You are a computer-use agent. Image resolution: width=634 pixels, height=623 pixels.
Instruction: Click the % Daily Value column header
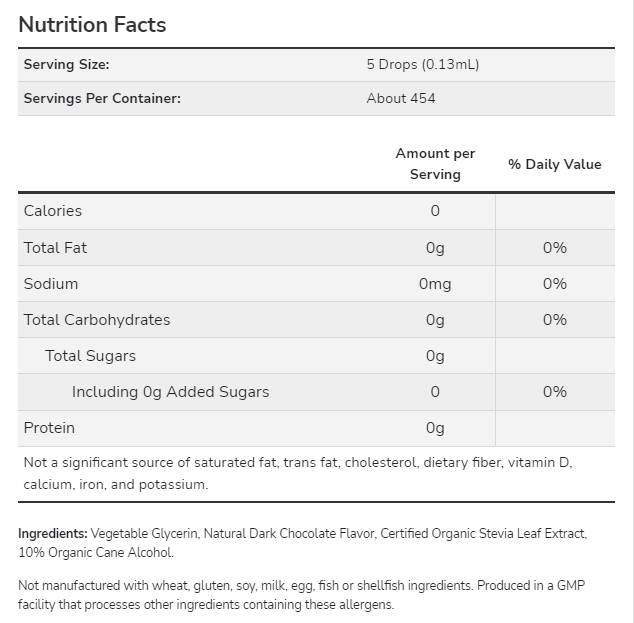tap(555, 164)
